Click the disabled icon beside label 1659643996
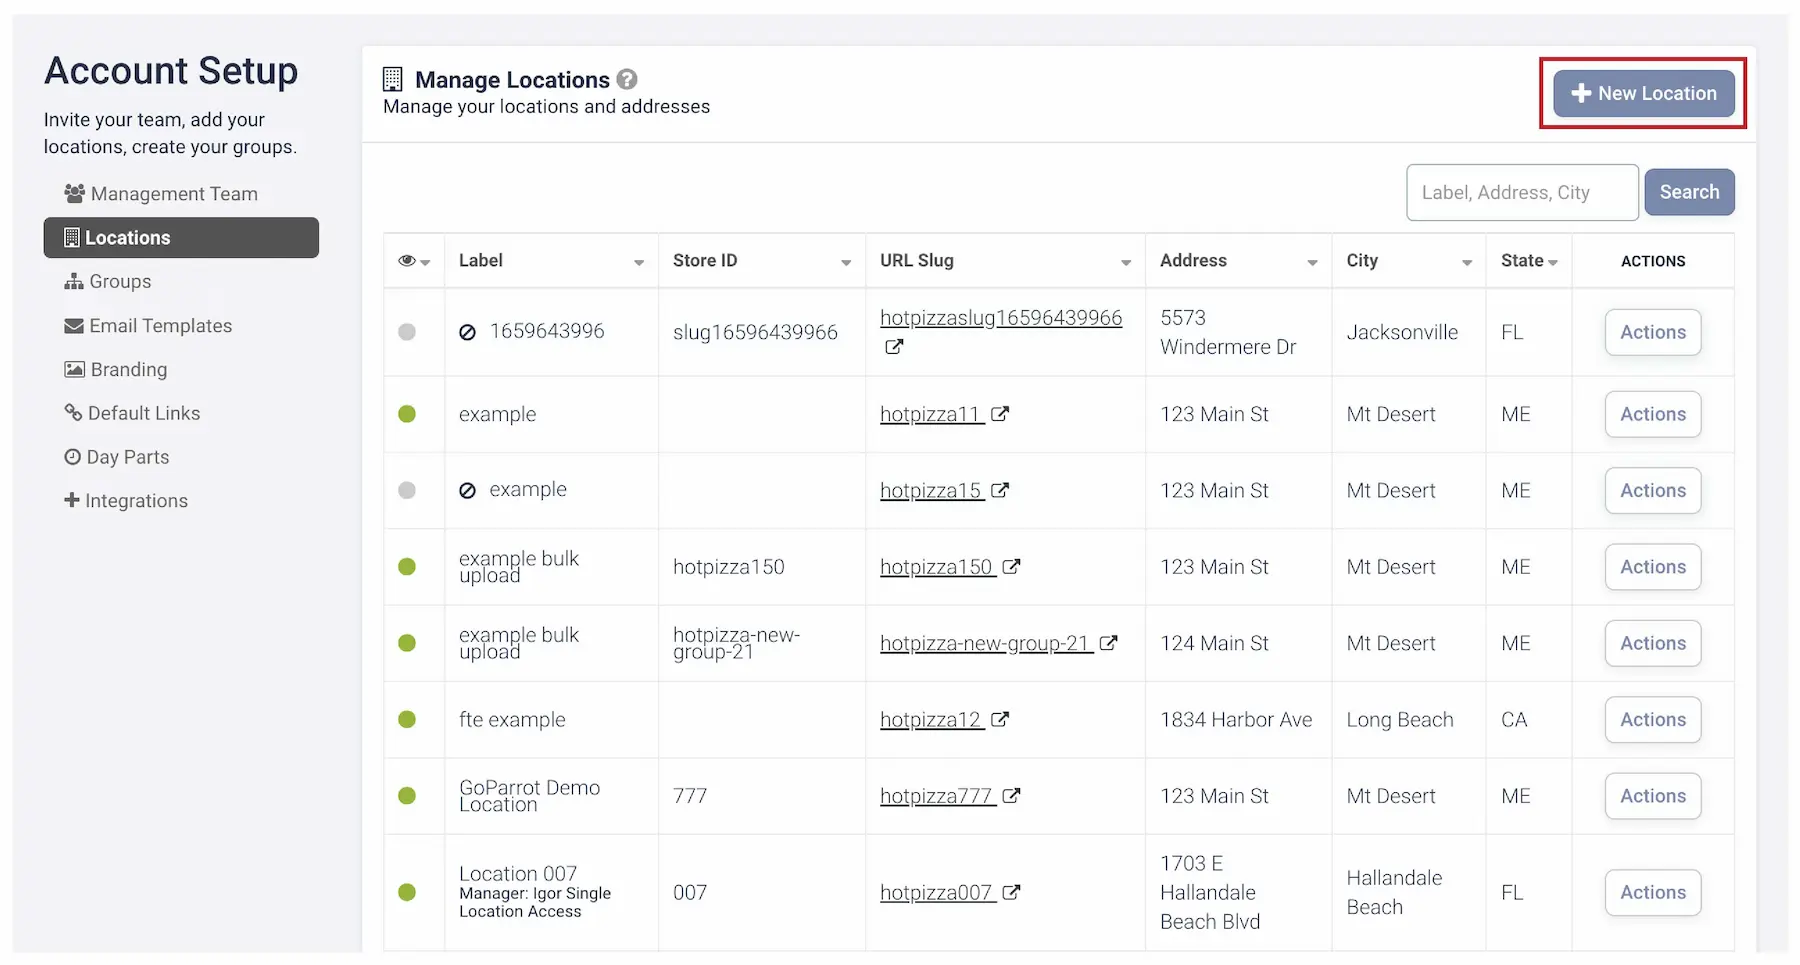 coord(467,332)
